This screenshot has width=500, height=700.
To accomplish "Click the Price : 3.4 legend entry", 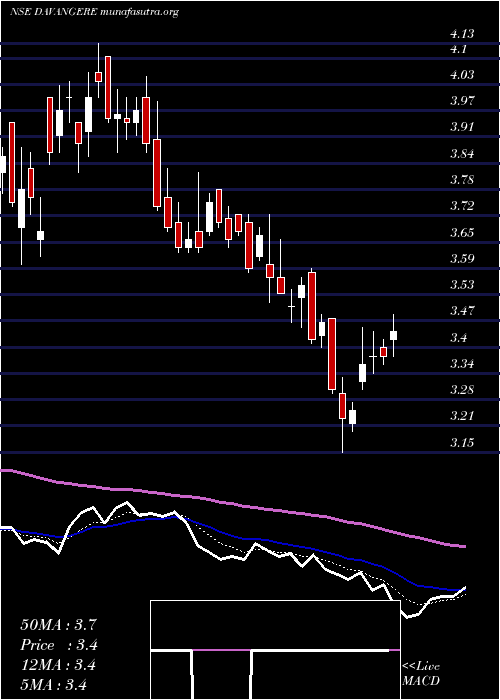I will (x=59, y=645).
